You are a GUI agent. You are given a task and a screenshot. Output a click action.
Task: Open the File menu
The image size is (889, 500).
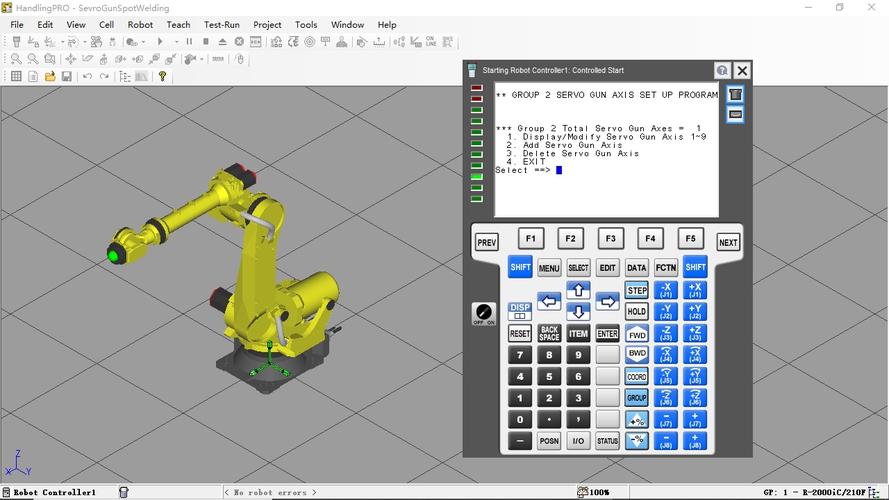17,24
